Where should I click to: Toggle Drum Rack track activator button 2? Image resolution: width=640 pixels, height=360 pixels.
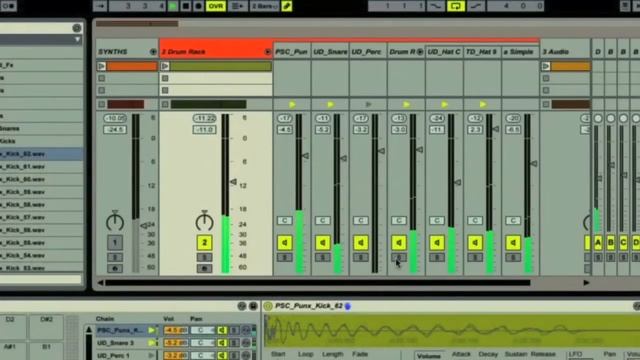(x=204, y=242)
